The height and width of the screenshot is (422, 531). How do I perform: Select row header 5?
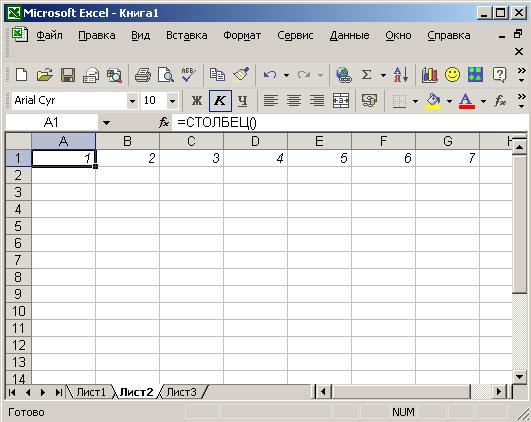tap(18, 226)
